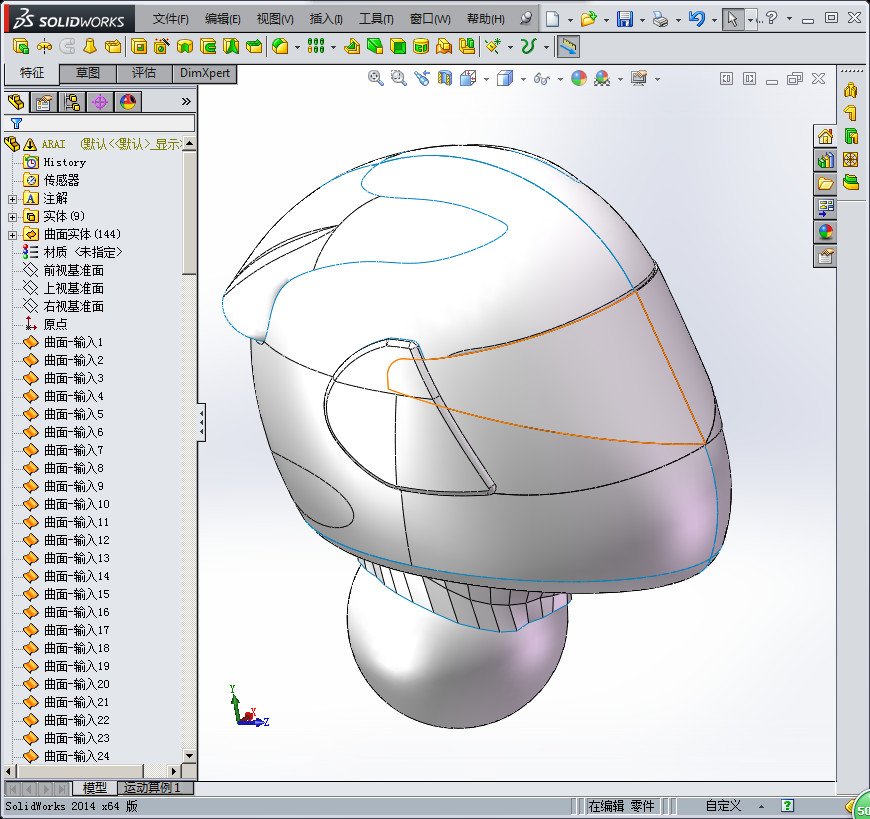Open the PropertyManager tab icon

pos(43,102)
